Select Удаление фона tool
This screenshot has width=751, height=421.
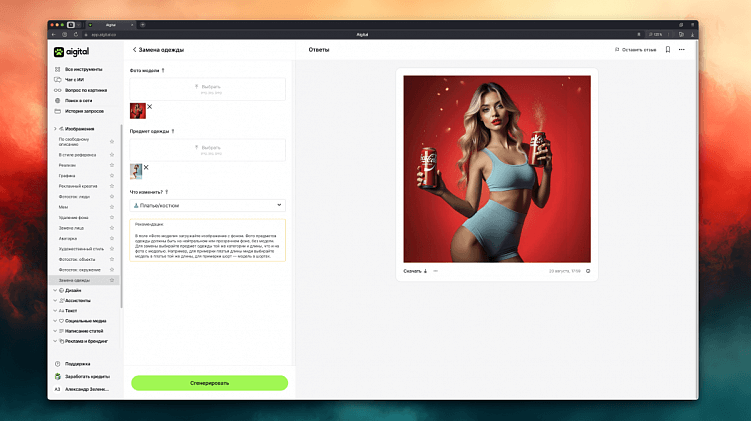(73, 217)
